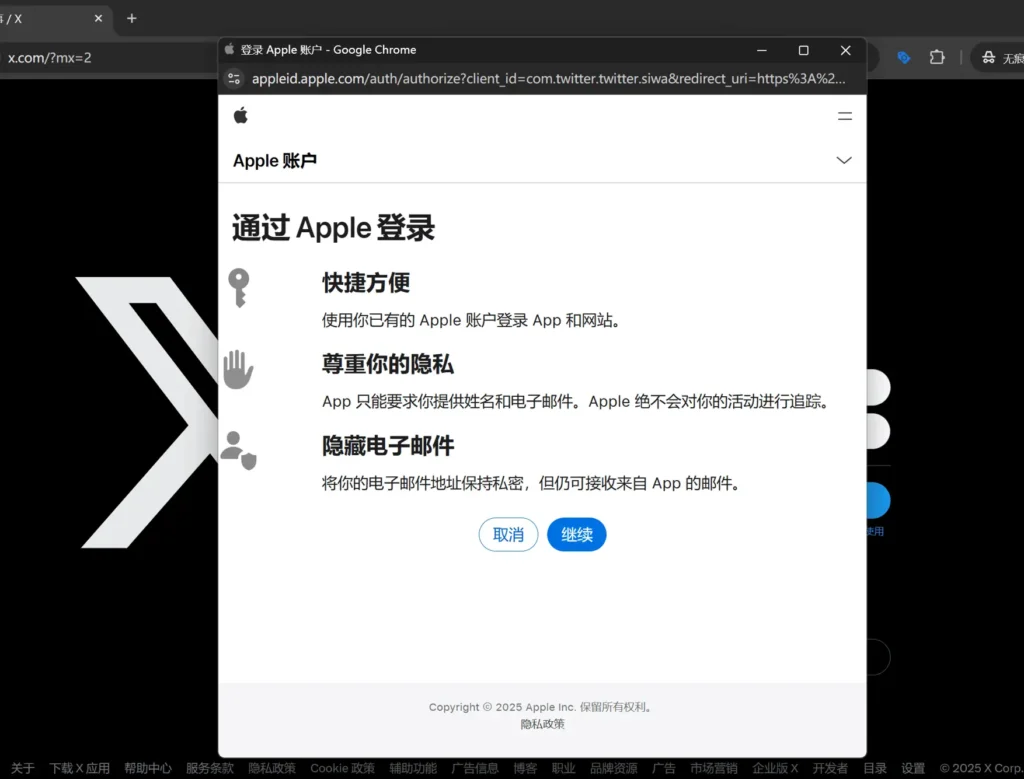Open 设置 link in the X footer
Screen dimensions: 1024x779
pos(913,769)
